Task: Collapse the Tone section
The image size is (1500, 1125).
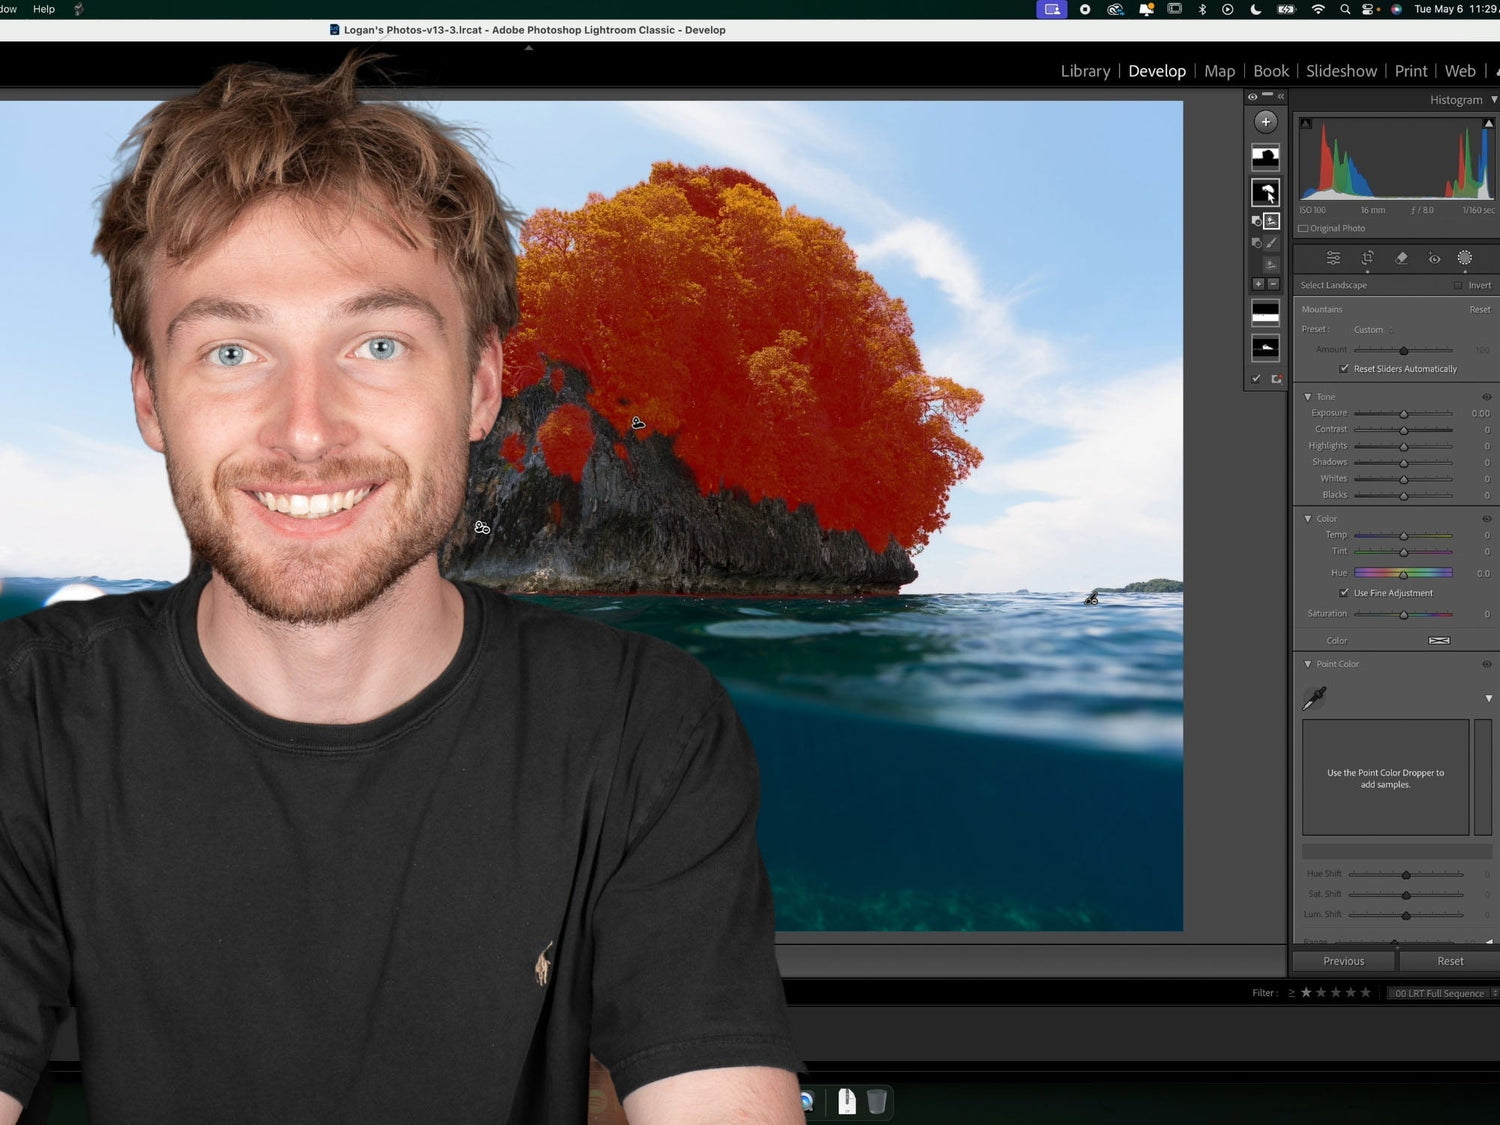Action: pos(1307,396)
